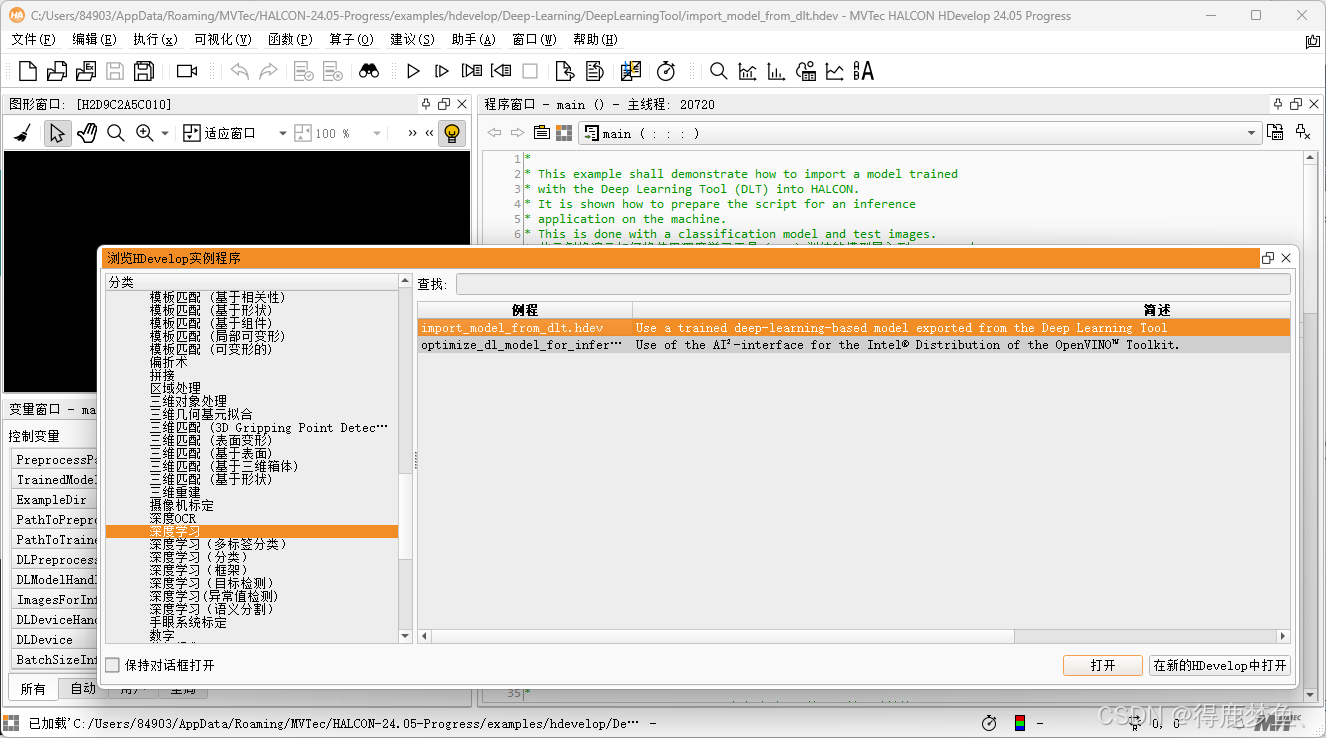Open the gray histogram tool
Image resolution: width=1326 pixels, height=738 pixels.
[747, 71]
